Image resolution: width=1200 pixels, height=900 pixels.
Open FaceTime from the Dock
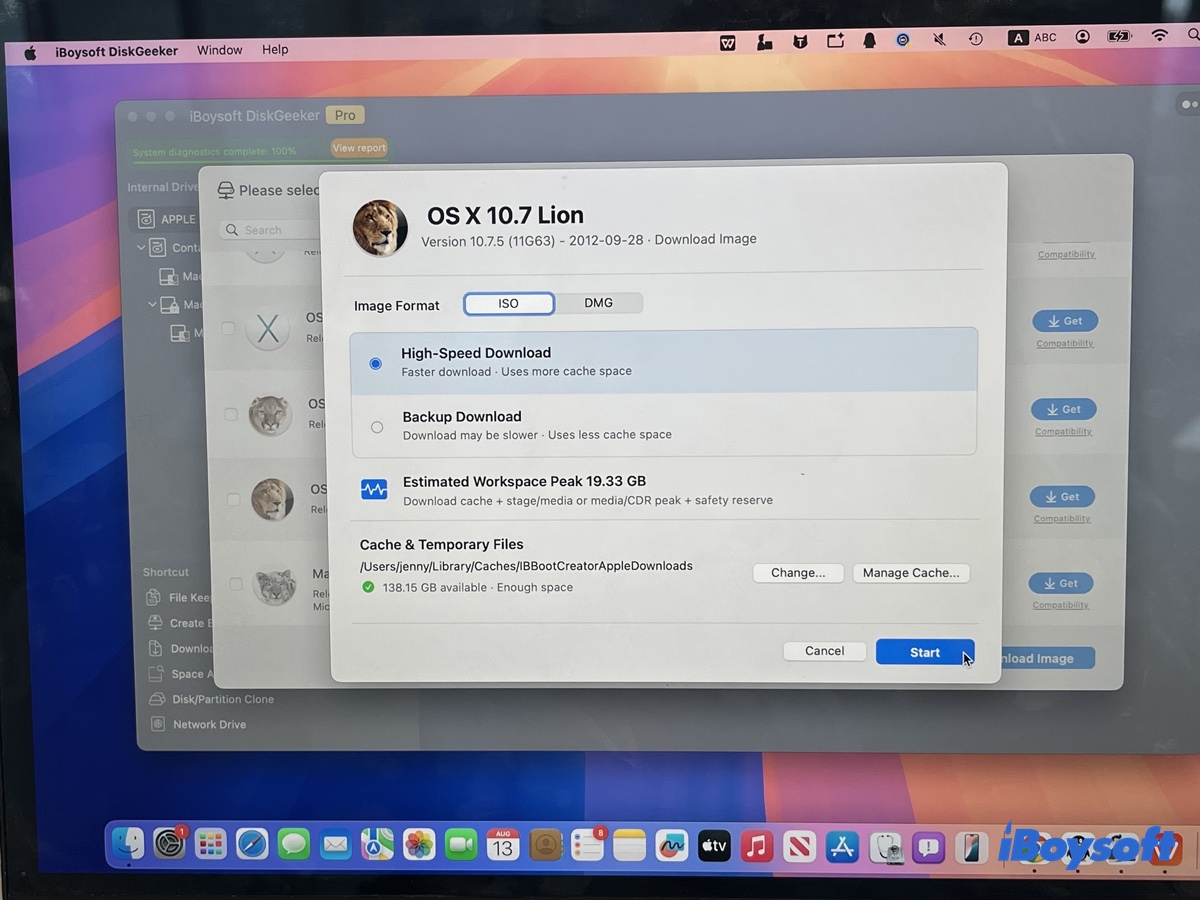(460, 846)
